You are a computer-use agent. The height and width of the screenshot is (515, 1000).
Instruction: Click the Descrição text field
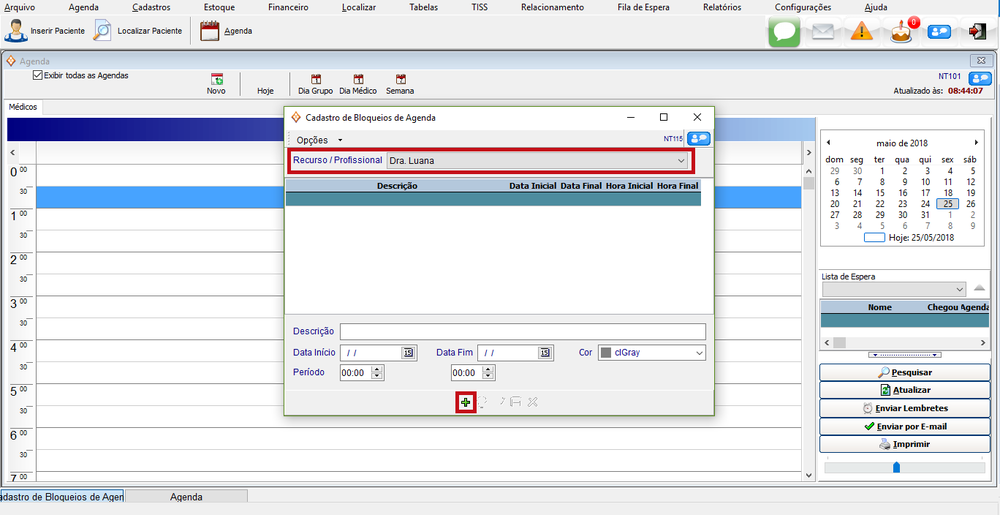[522, 332]
